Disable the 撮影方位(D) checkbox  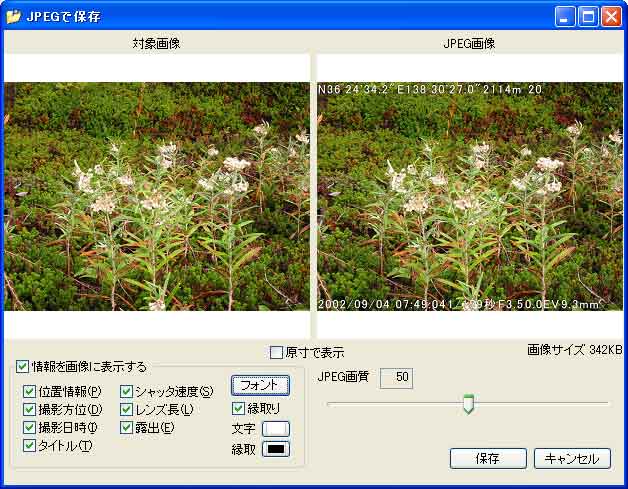tap(30, 409)
